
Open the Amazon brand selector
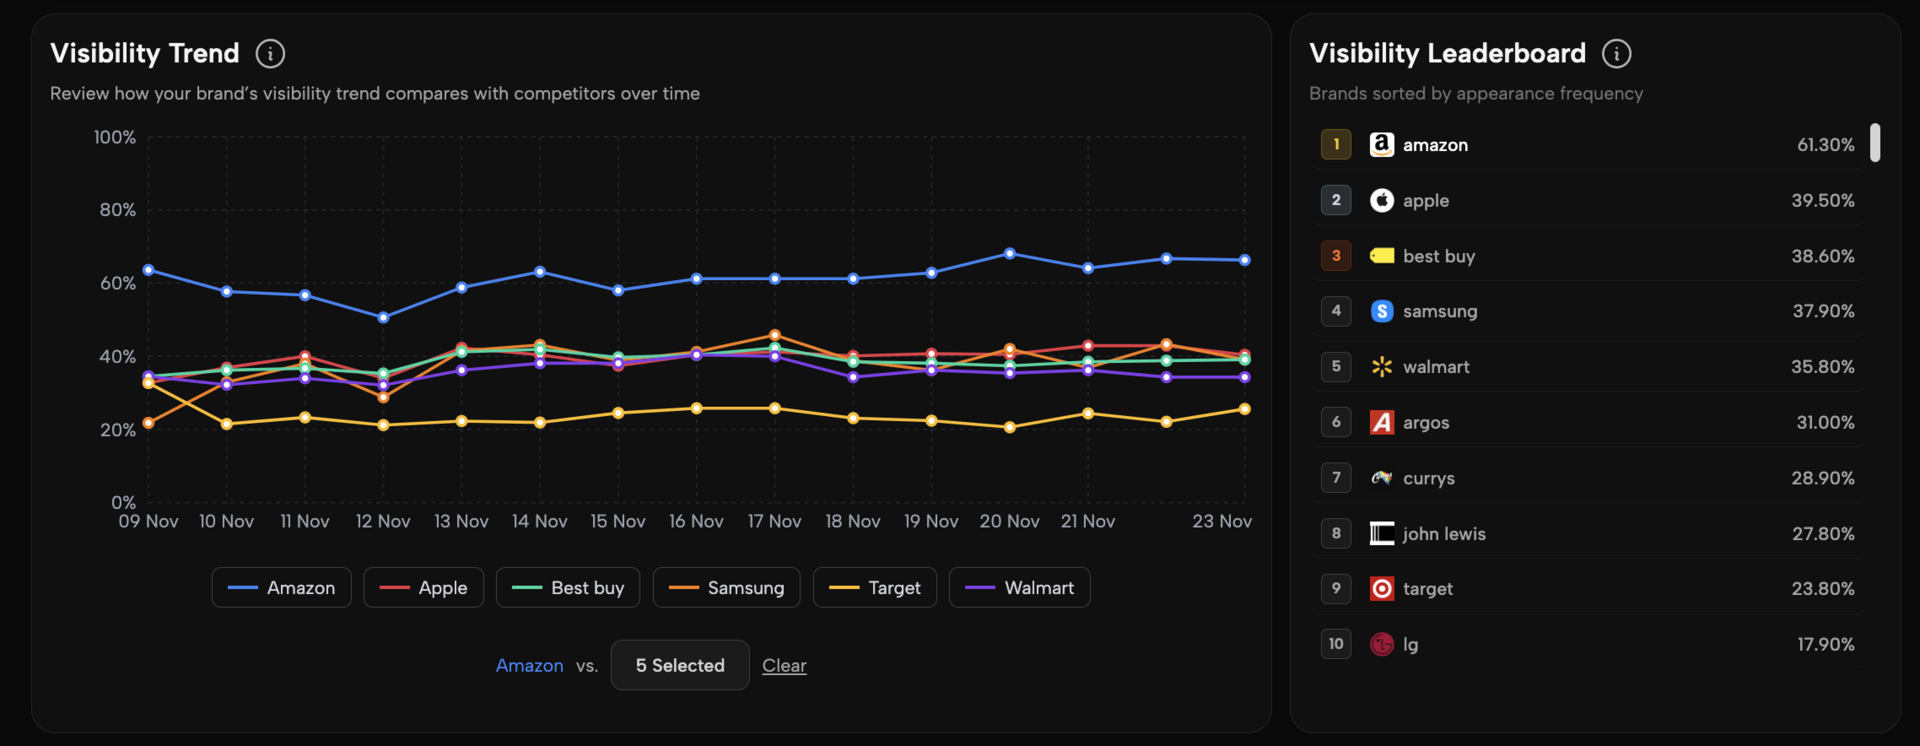point(529,664)
